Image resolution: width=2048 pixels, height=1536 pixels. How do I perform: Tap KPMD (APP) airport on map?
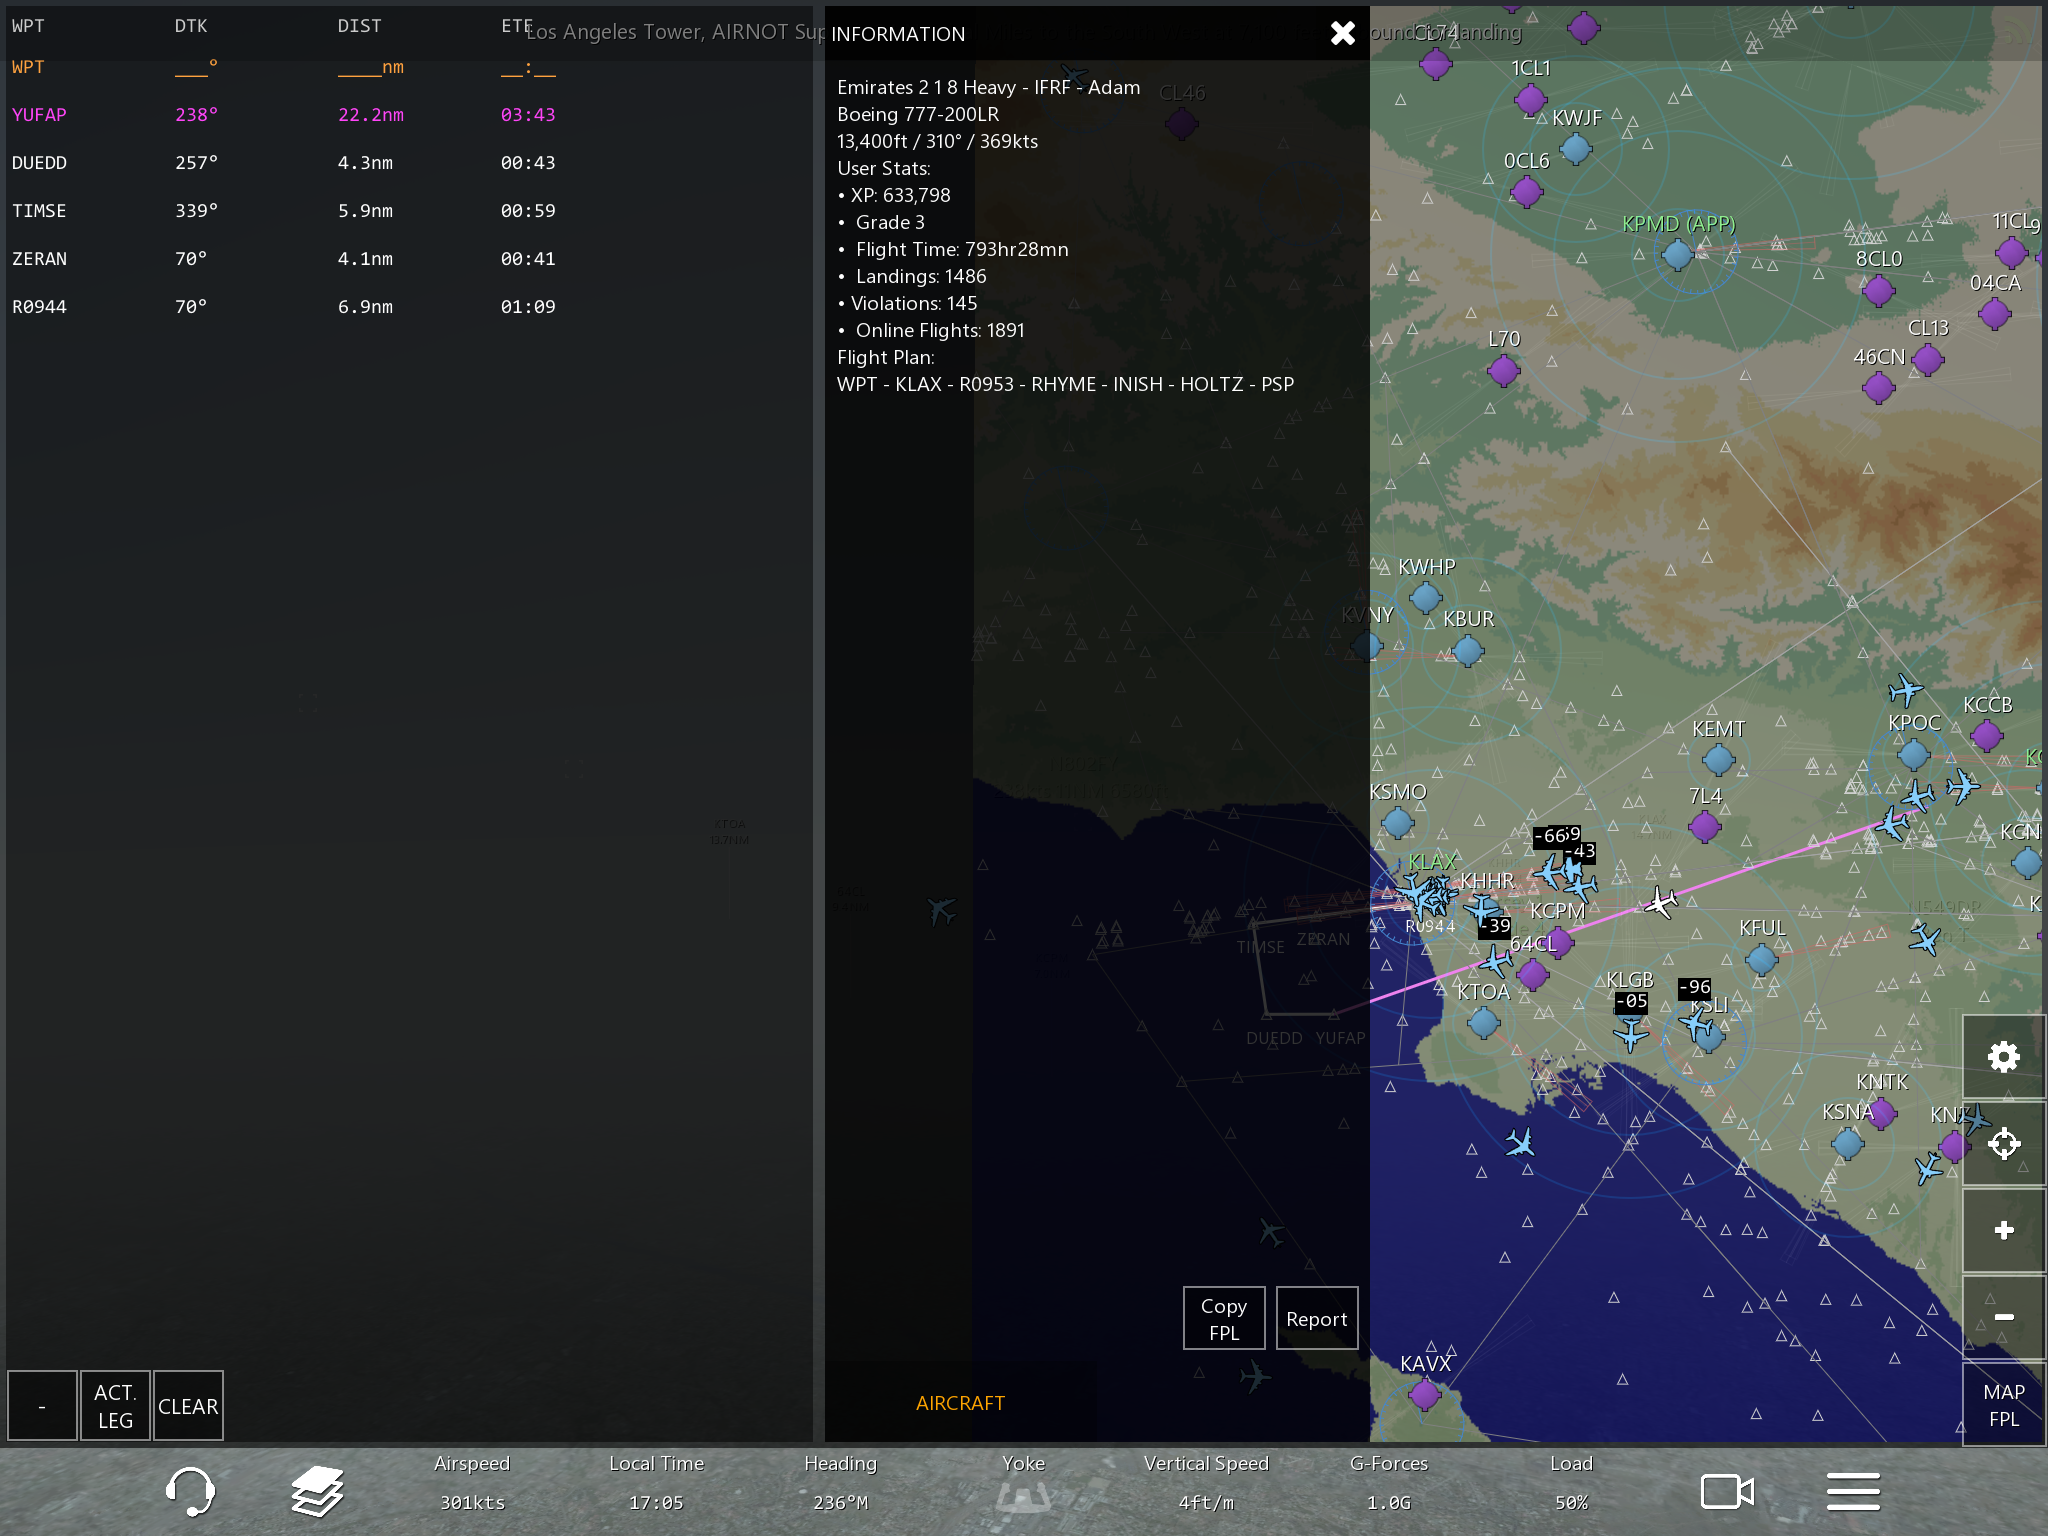click(1677, 254)
